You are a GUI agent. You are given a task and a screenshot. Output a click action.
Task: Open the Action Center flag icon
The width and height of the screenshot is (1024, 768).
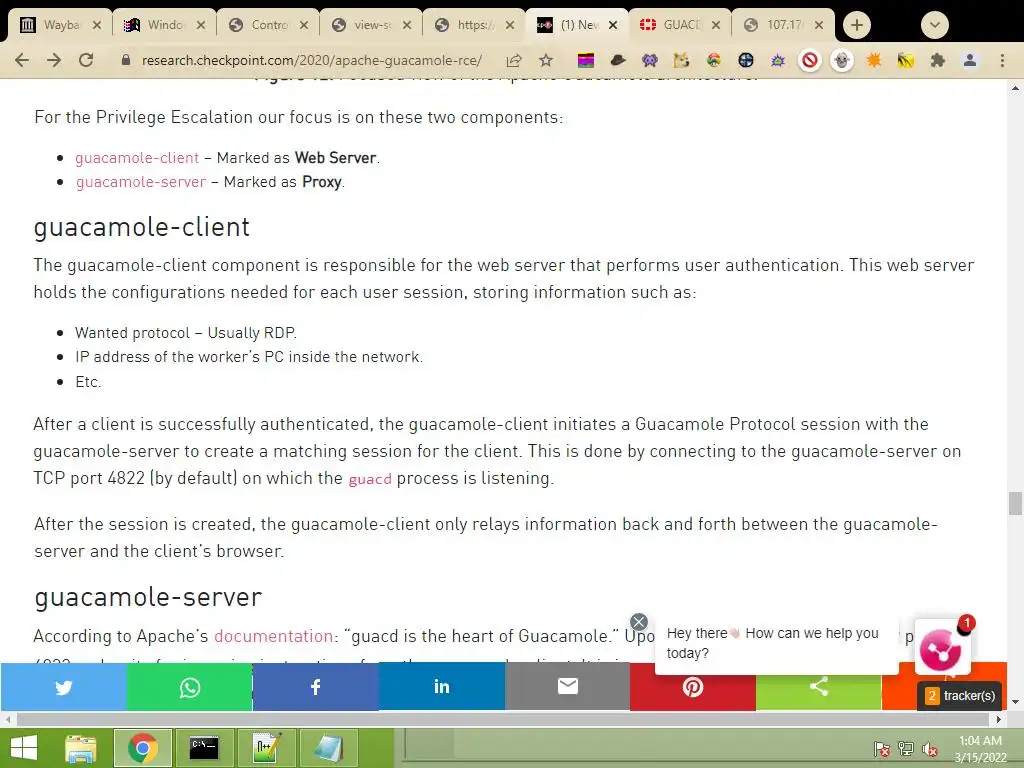pos(881,749)
